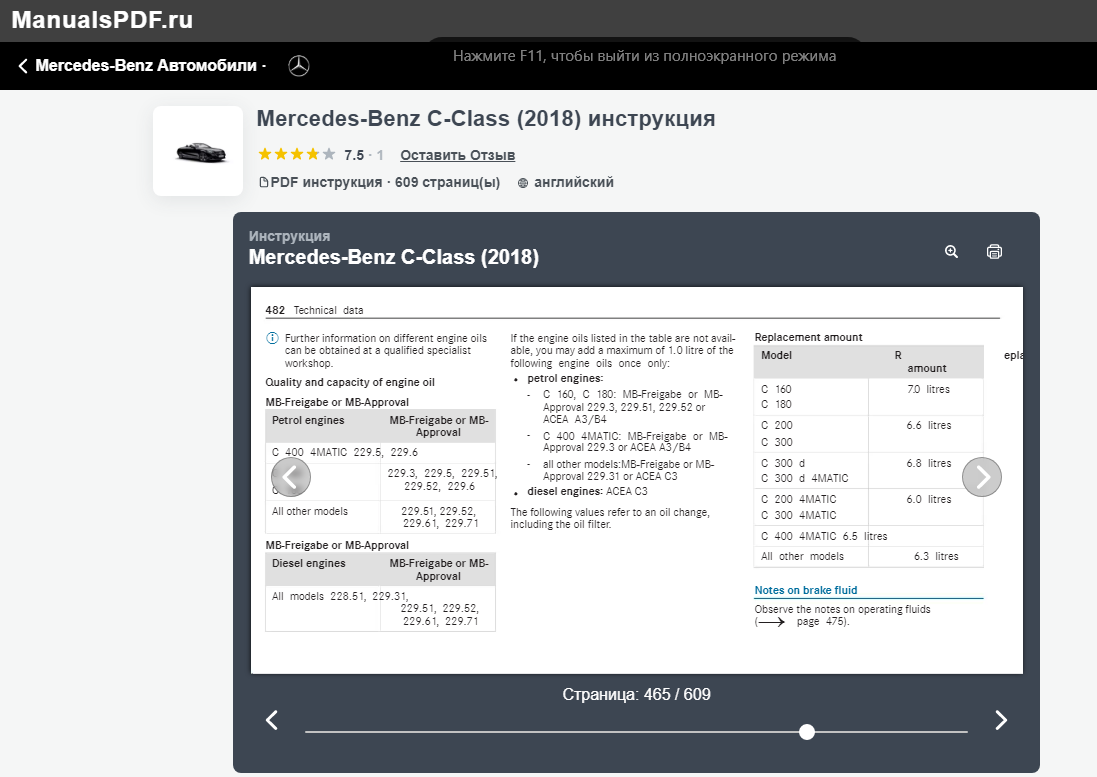Click the Mercedes-Benz star logo icon
The height and width of the screenshot is (777, 1097).
299,66
